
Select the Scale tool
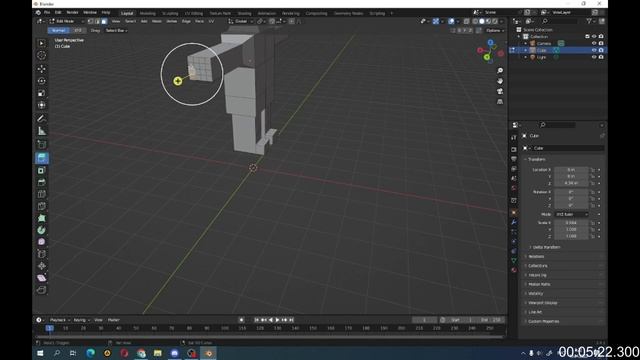tap(42, 93)
